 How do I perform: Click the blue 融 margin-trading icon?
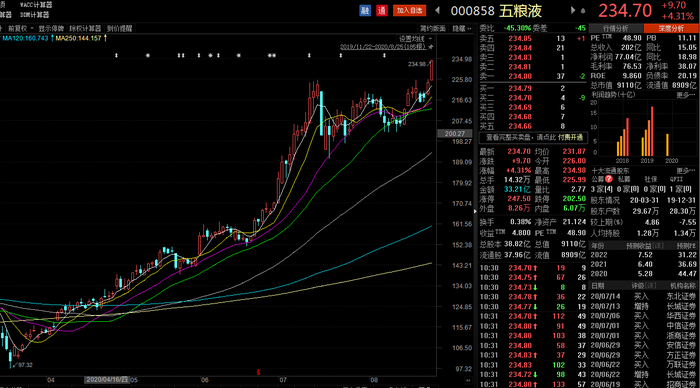[365, 10]
